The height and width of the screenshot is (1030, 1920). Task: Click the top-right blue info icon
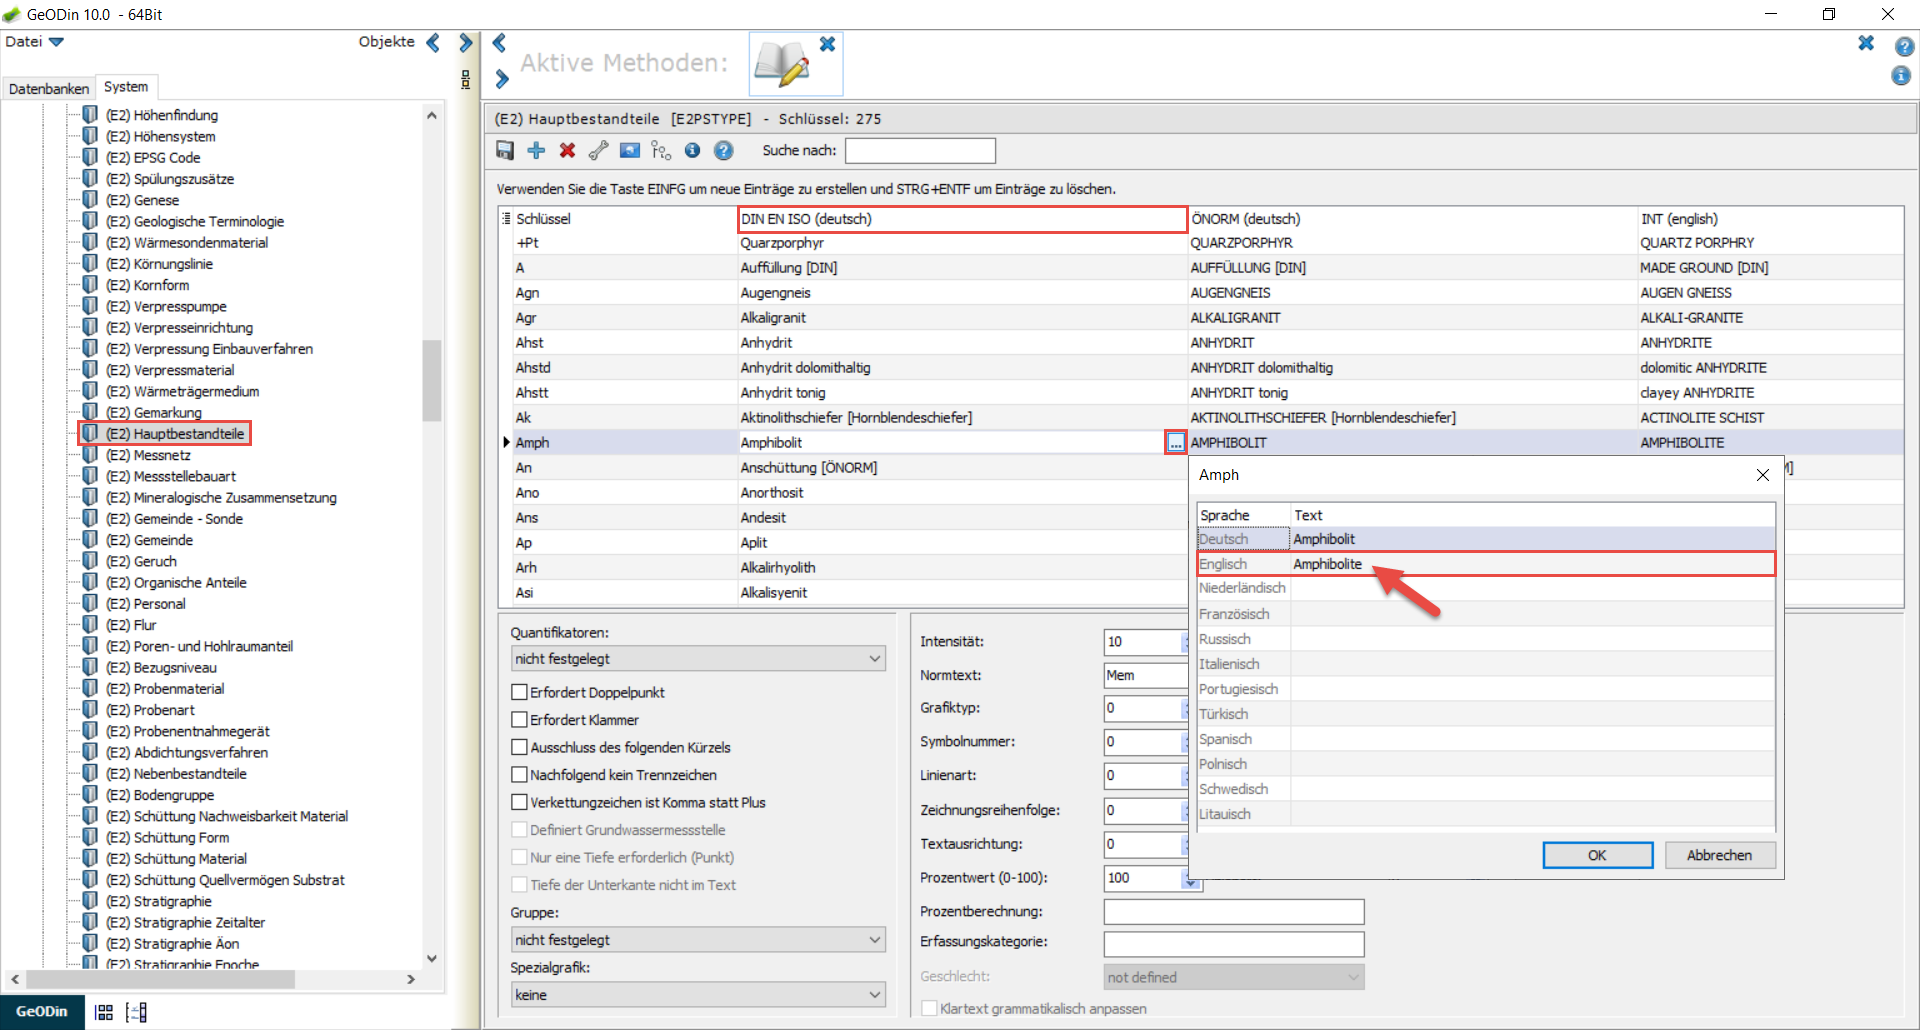(1901, 76)
